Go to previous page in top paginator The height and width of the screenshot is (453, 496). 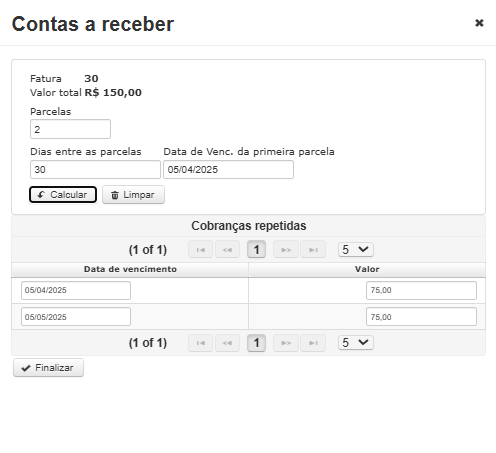tap(227, 249)
